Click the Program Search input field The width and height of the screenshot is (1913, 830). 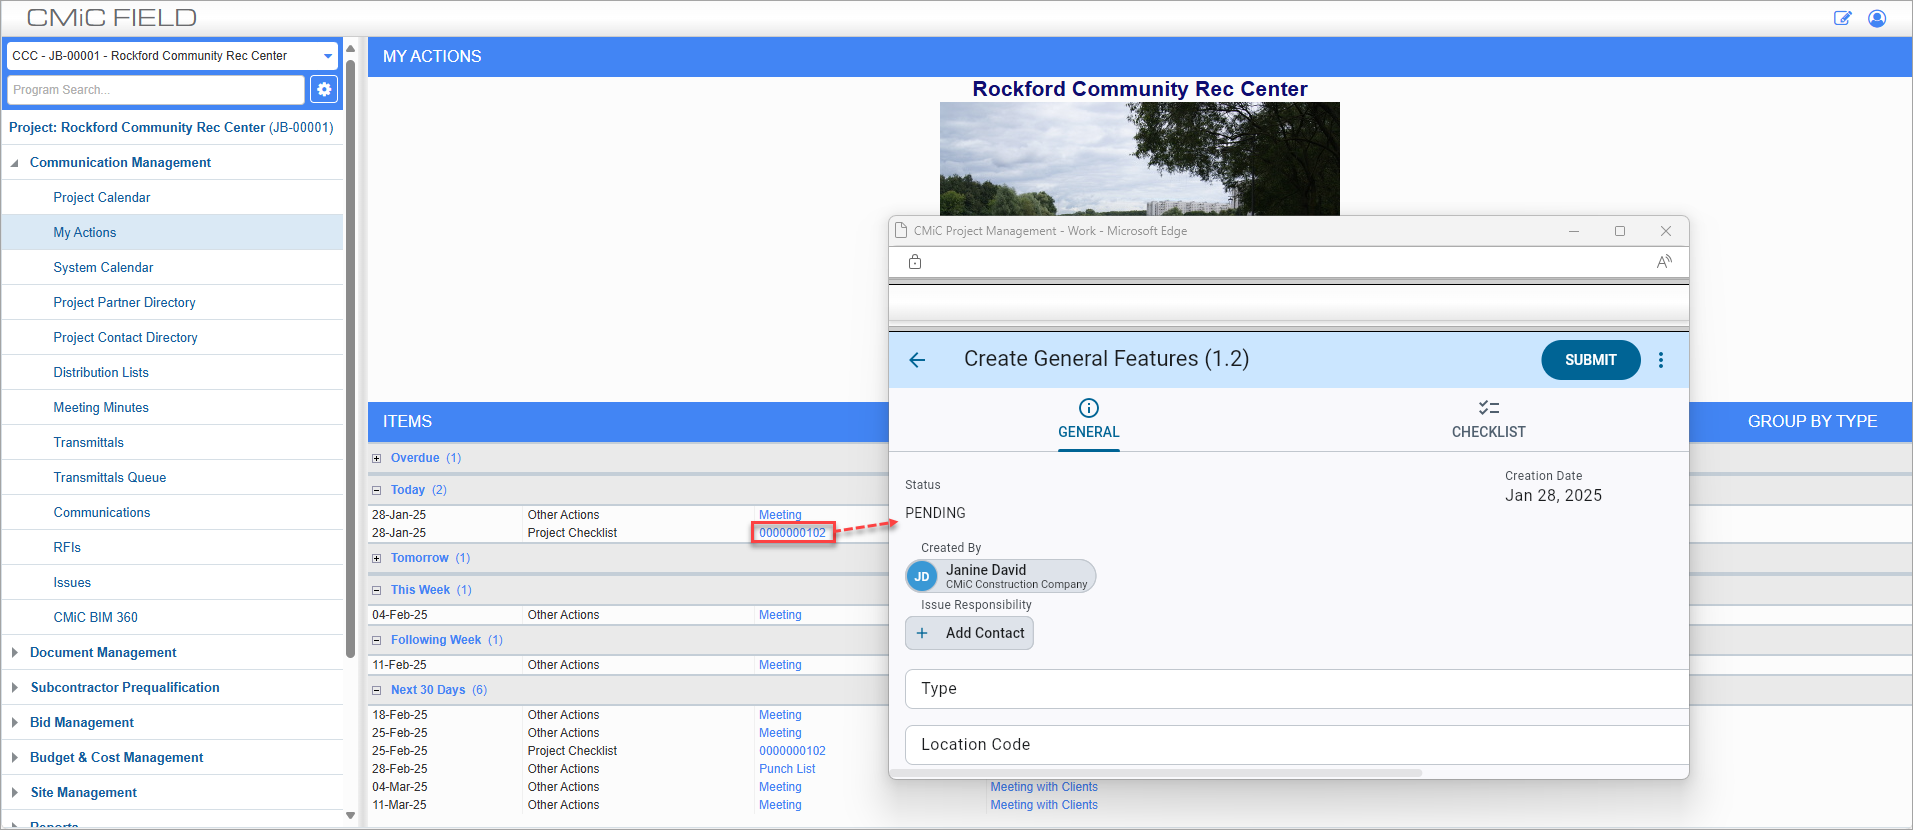pos(155,90)
